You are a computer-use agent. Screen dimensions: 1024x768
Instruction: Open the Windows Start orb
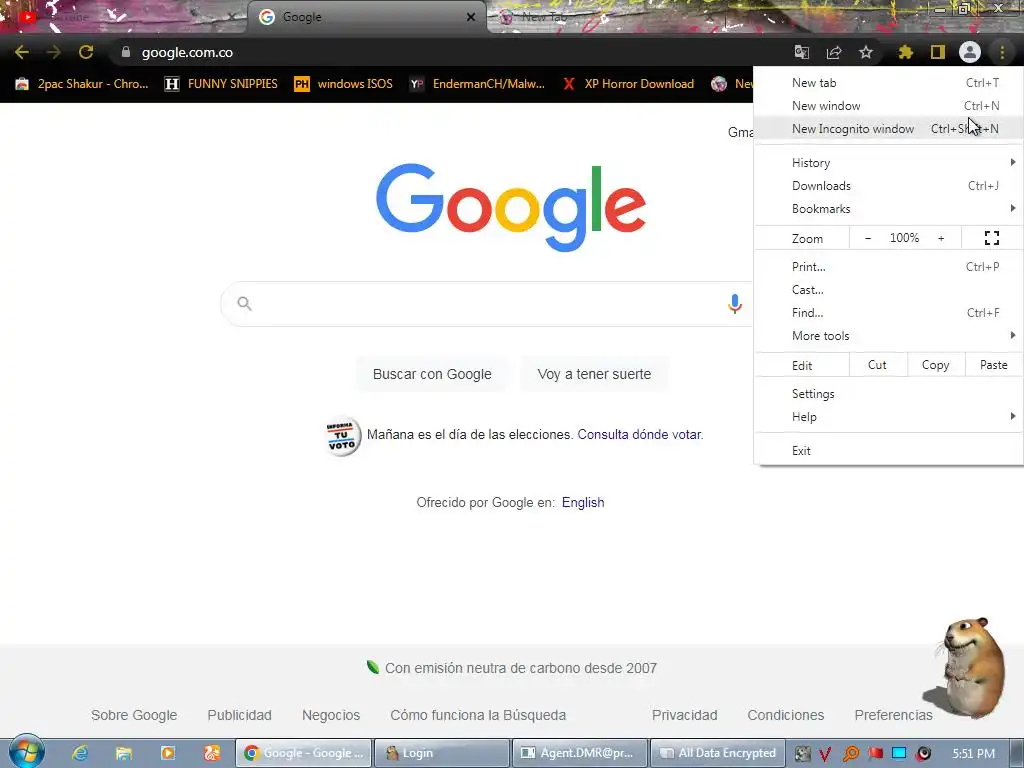(x=26, y=752)
